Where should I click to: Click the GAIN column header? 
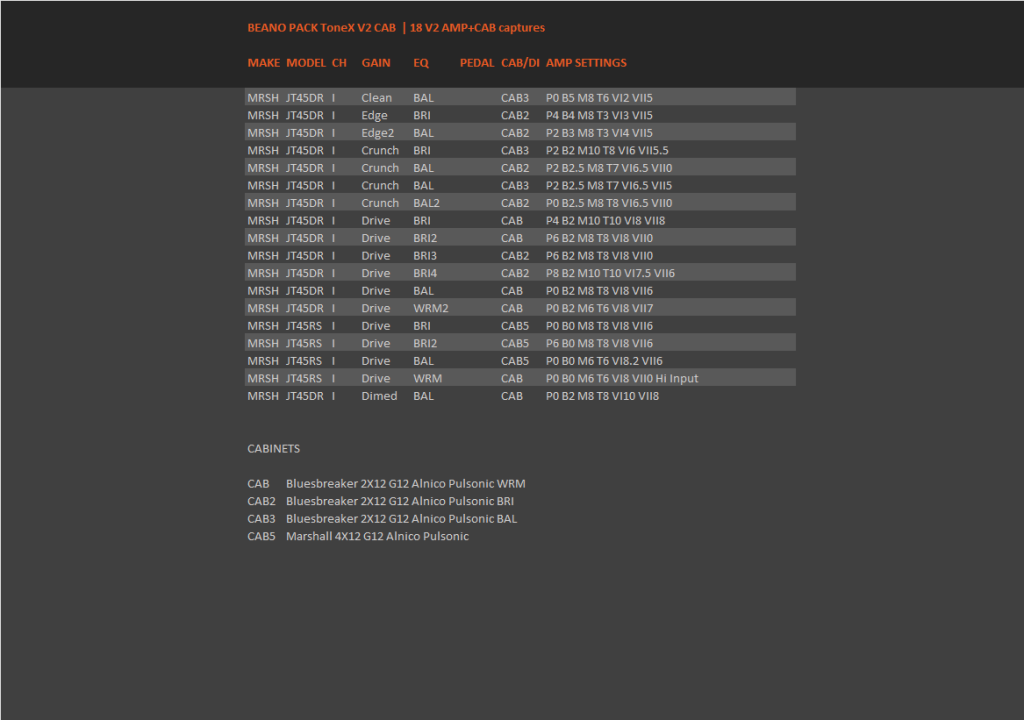(x=376, y=63)
